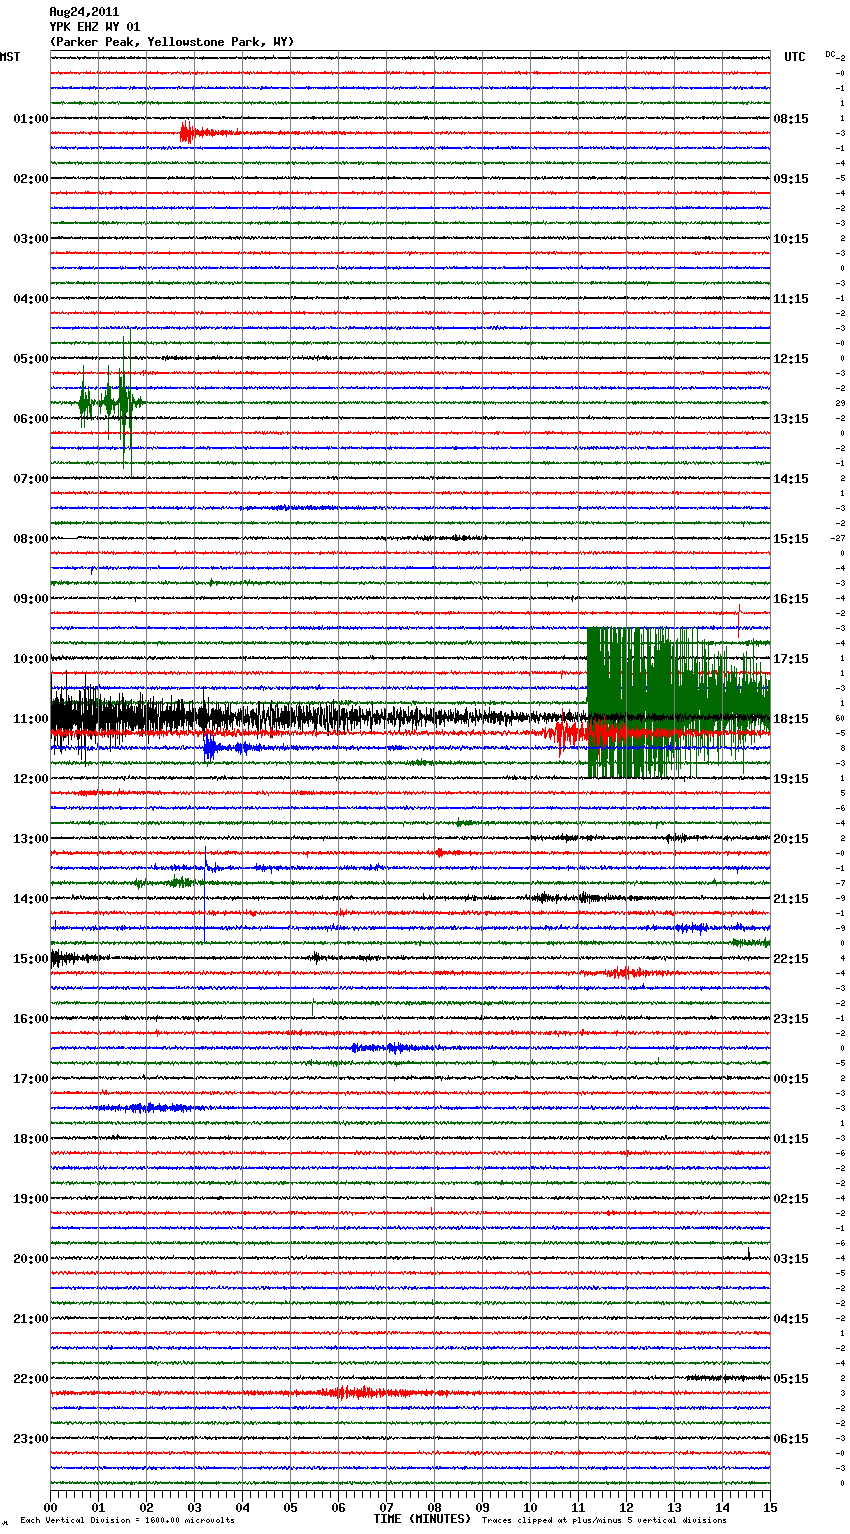Select the "19:15" UTC time label
This screenshot has height=1534, width=850.
pos(791,779)
